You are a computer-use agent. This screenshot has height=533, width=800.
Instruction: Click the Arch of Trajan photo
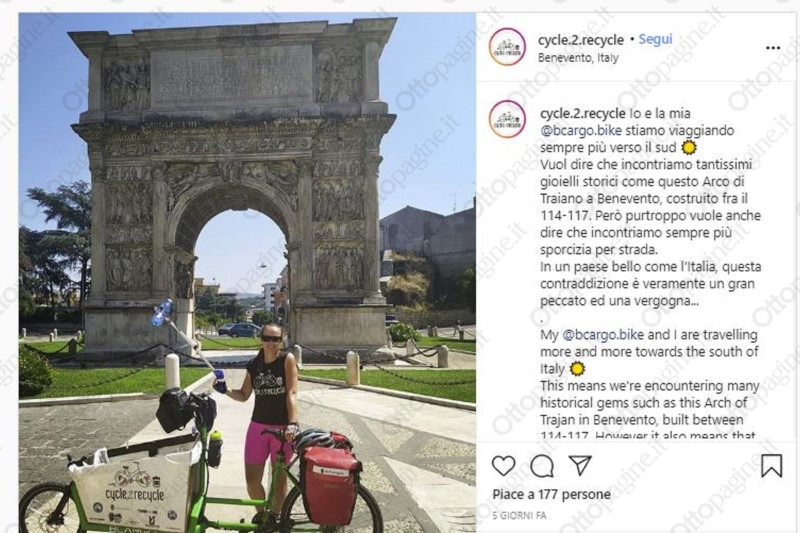point(247,273)
